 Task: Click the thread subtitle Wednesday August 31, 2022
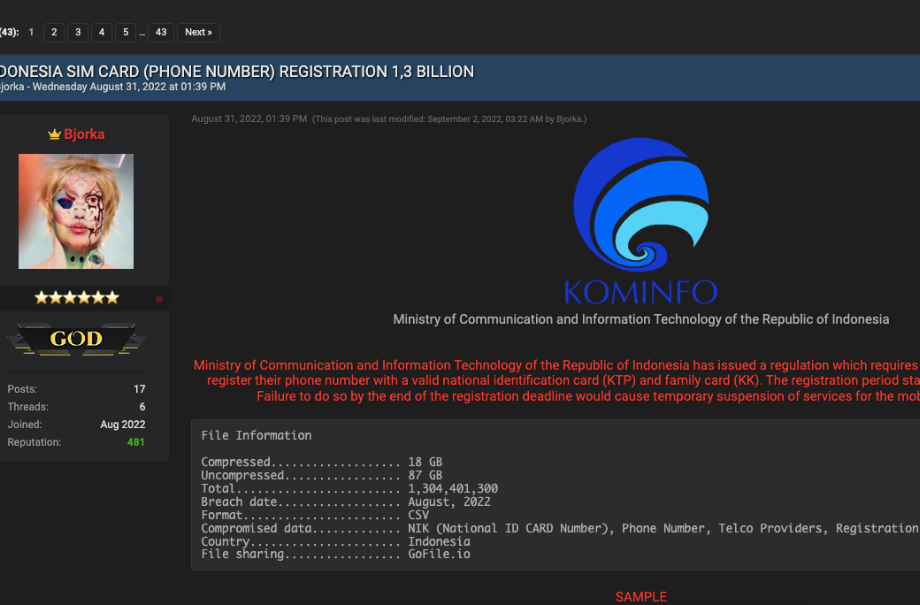(129, 87)
